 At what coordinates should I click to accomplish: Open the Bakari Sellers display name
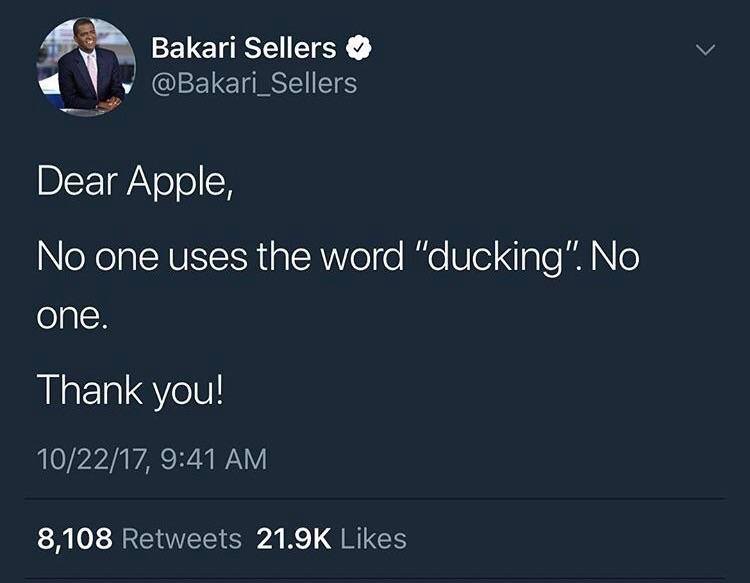pos(243,48)
